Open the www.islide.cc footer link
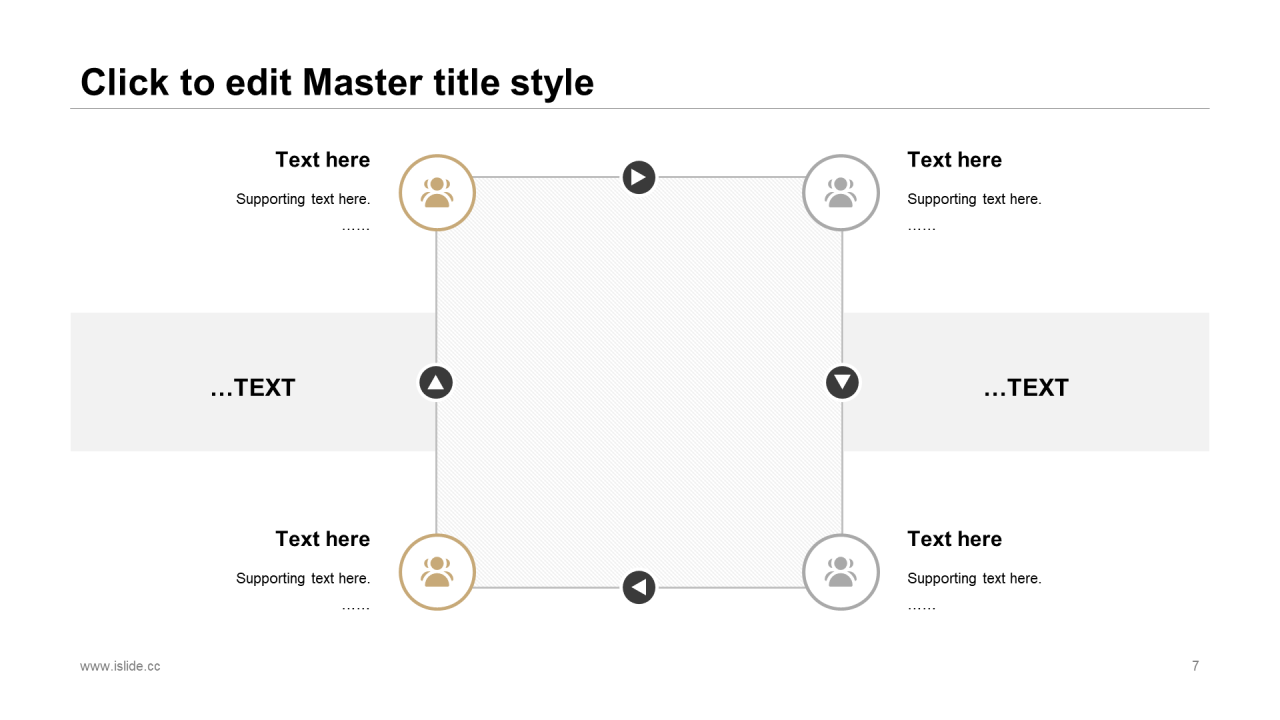This screenshot has width=1280, height=720. point(120,666)
